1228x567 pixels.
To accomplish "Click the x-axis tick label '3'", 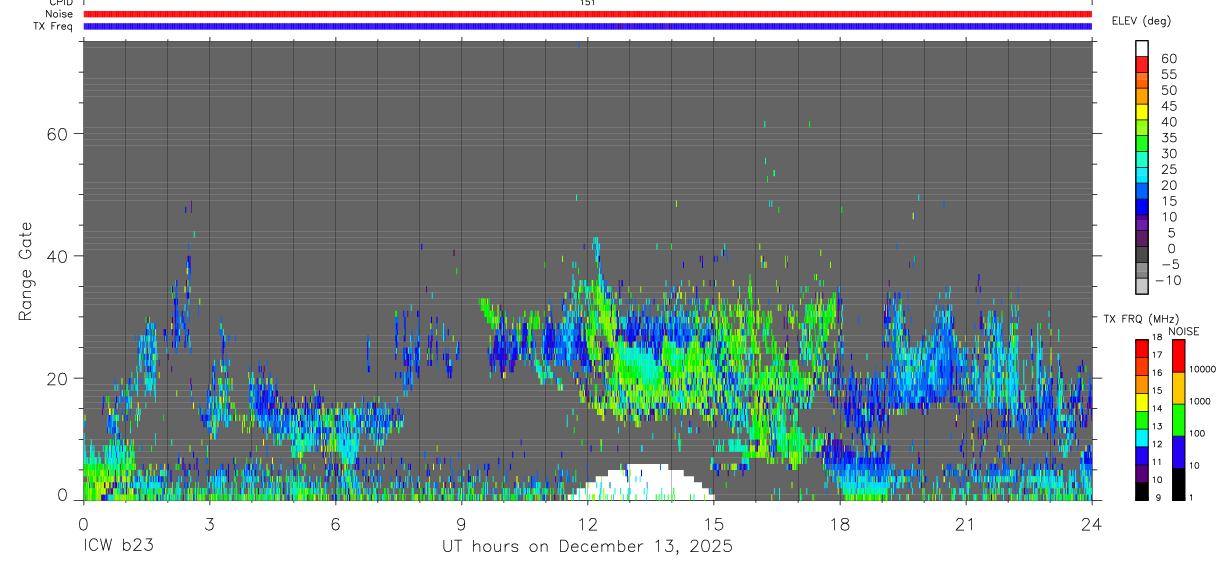I will tap(209, 524).
